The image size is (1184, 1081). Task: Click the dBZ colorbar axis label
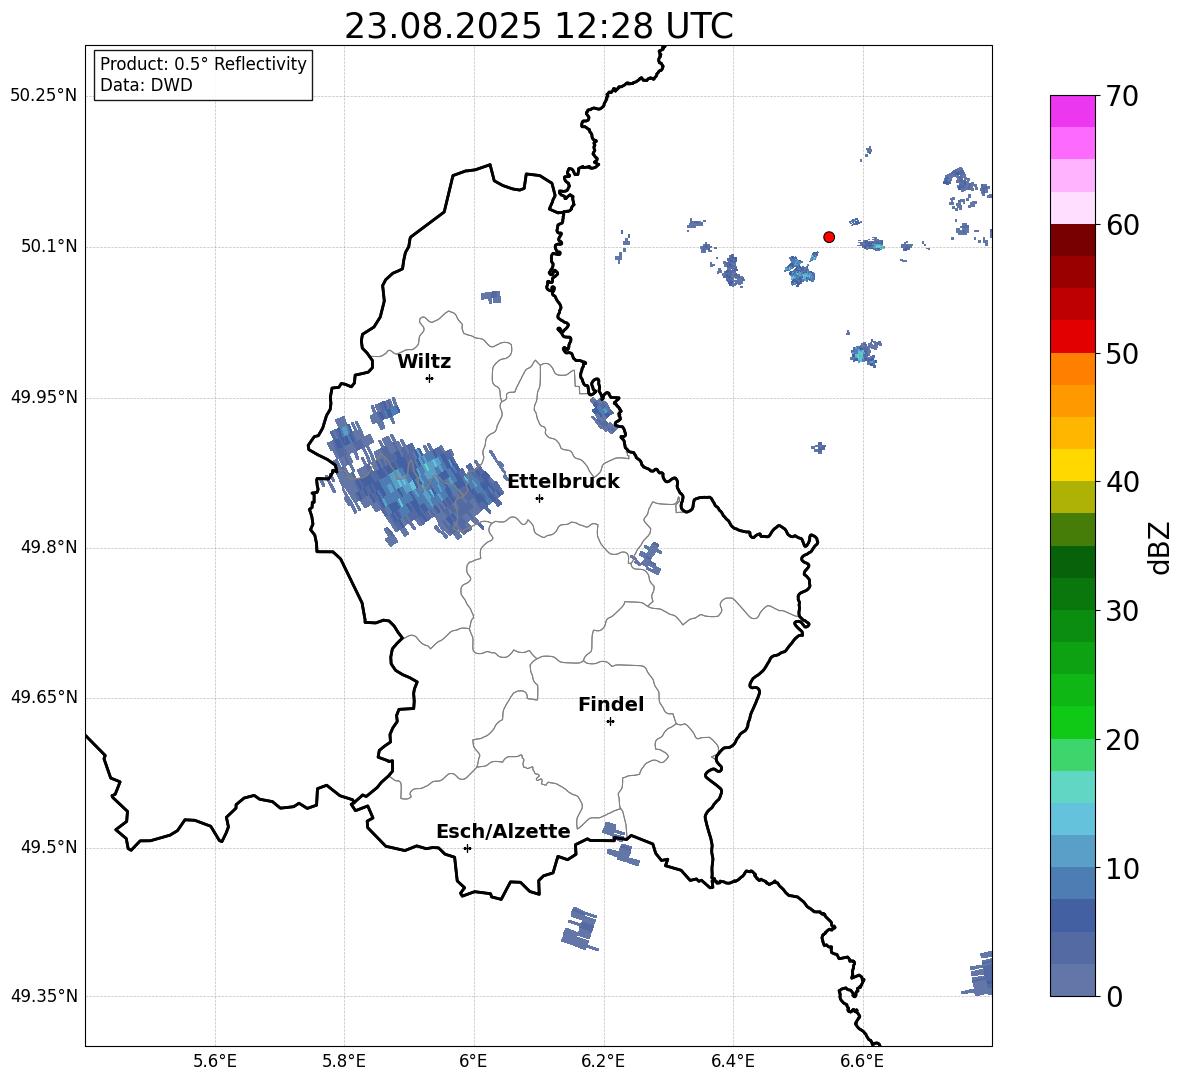(1159, 547)
